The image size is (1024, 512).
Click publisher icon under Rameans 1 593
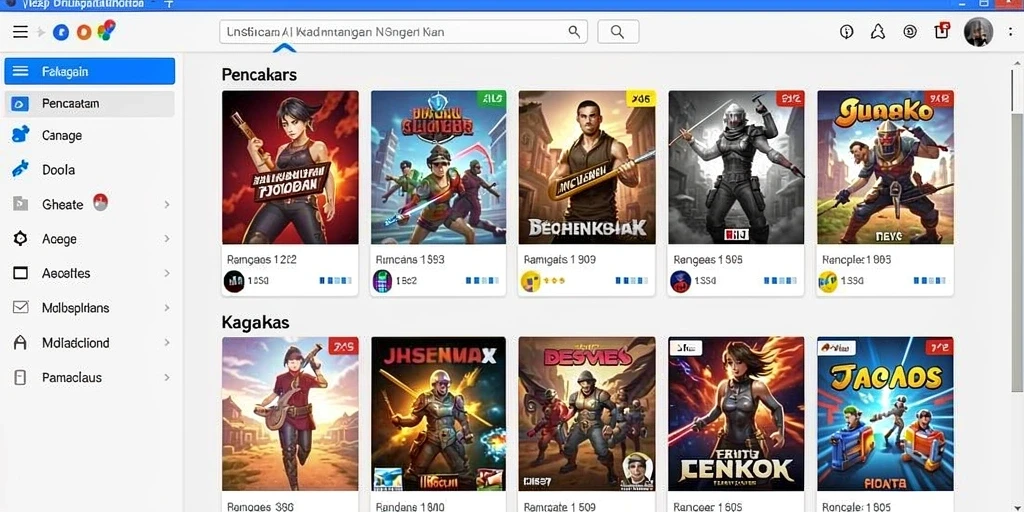pos(382,281)
